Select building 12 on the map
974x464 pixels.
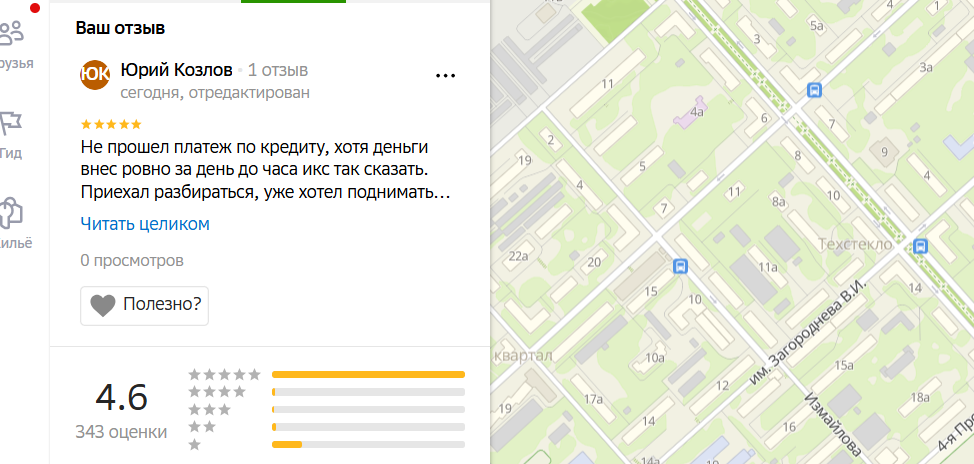[721, 386]
